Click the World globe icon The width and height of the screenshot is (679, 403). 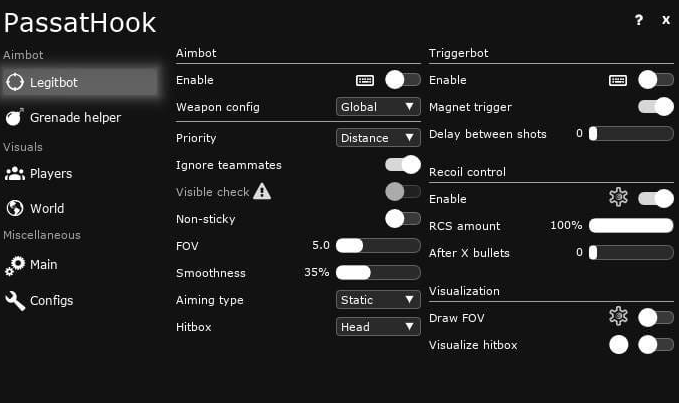(x=15, y=208)
